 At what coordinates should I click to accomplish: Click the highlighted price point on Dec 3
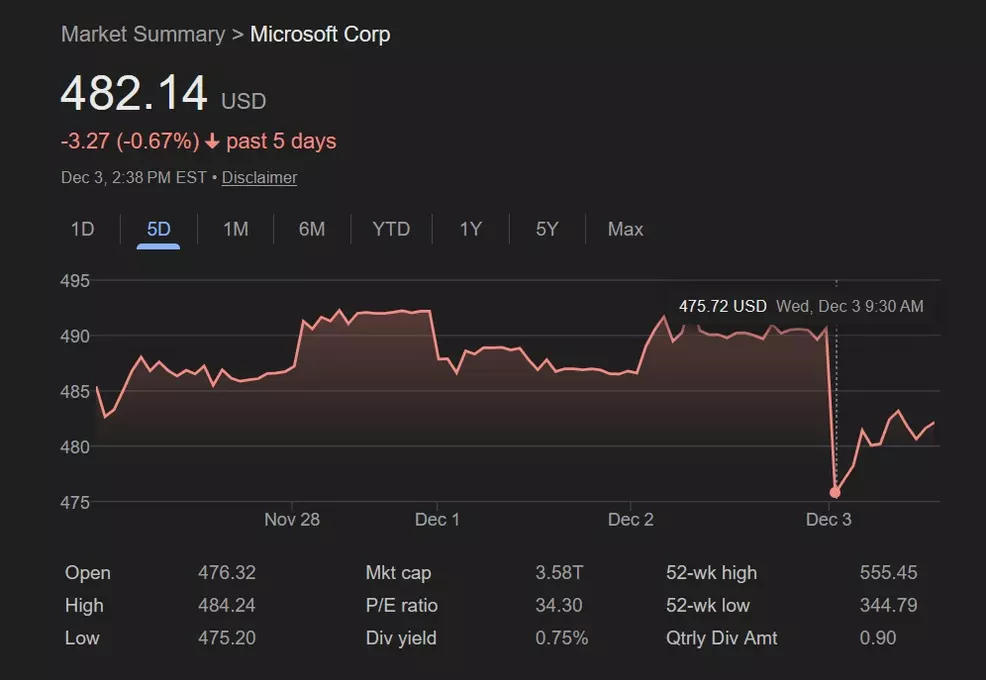click(x=834, y=492)
